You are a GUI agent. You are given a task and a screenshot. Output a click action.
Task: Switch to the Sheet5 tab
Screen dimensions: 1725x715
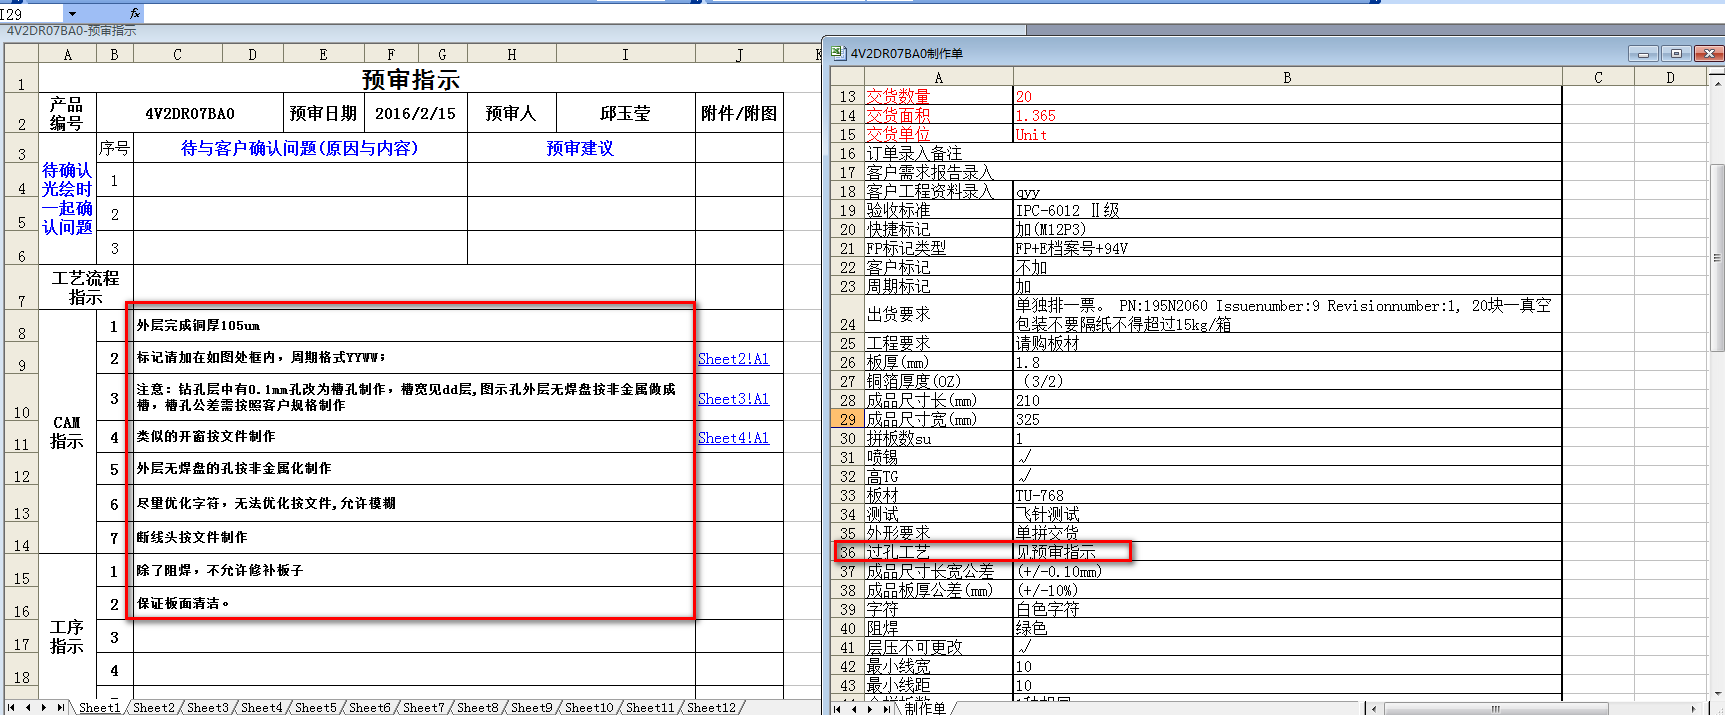tap(315, 707)
